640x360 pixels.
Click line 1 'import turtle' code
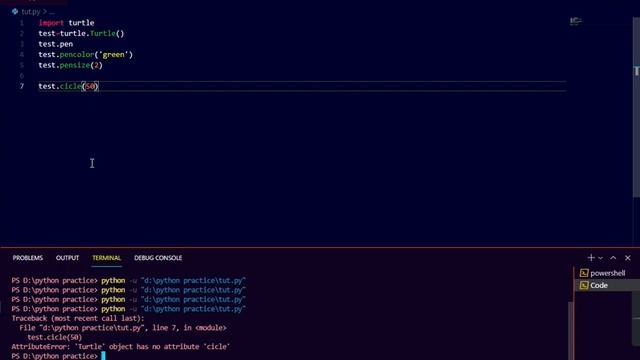tap(67, 23)
